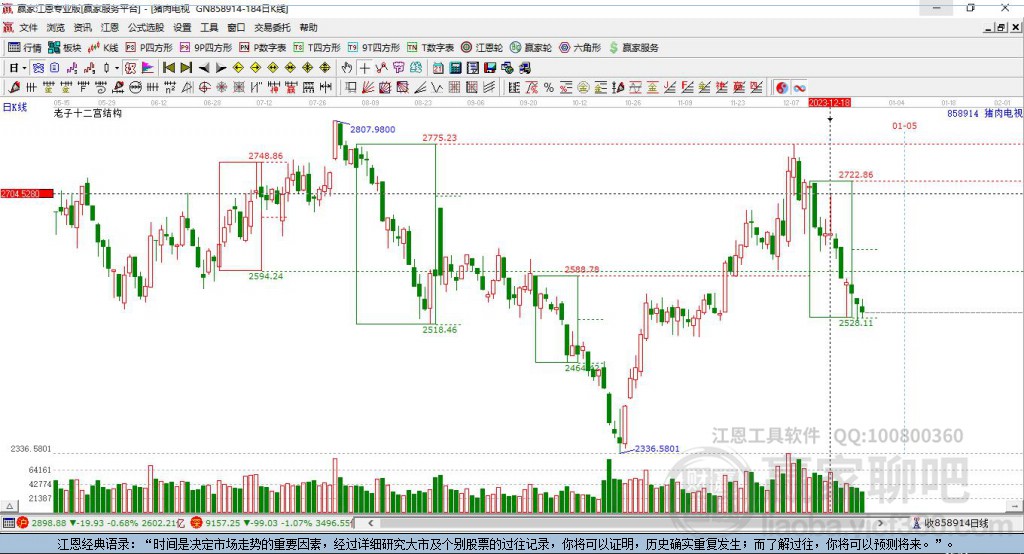Image resolution: width=1024 pixels, height=554 pixels.
Task: Jump to last bar with skip-to-end icon
Action: pyautogui.click(x=186, y=68)
